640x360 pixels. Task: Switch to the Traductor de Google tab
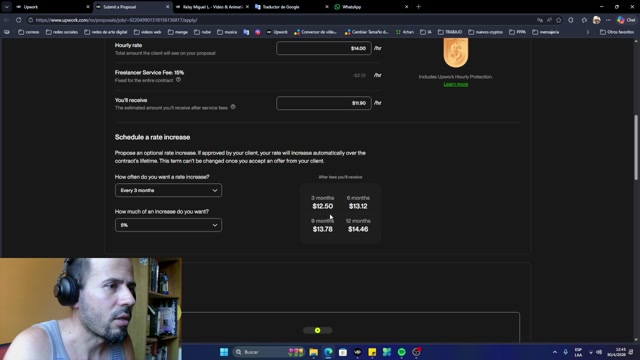click(x=291, y=7)
